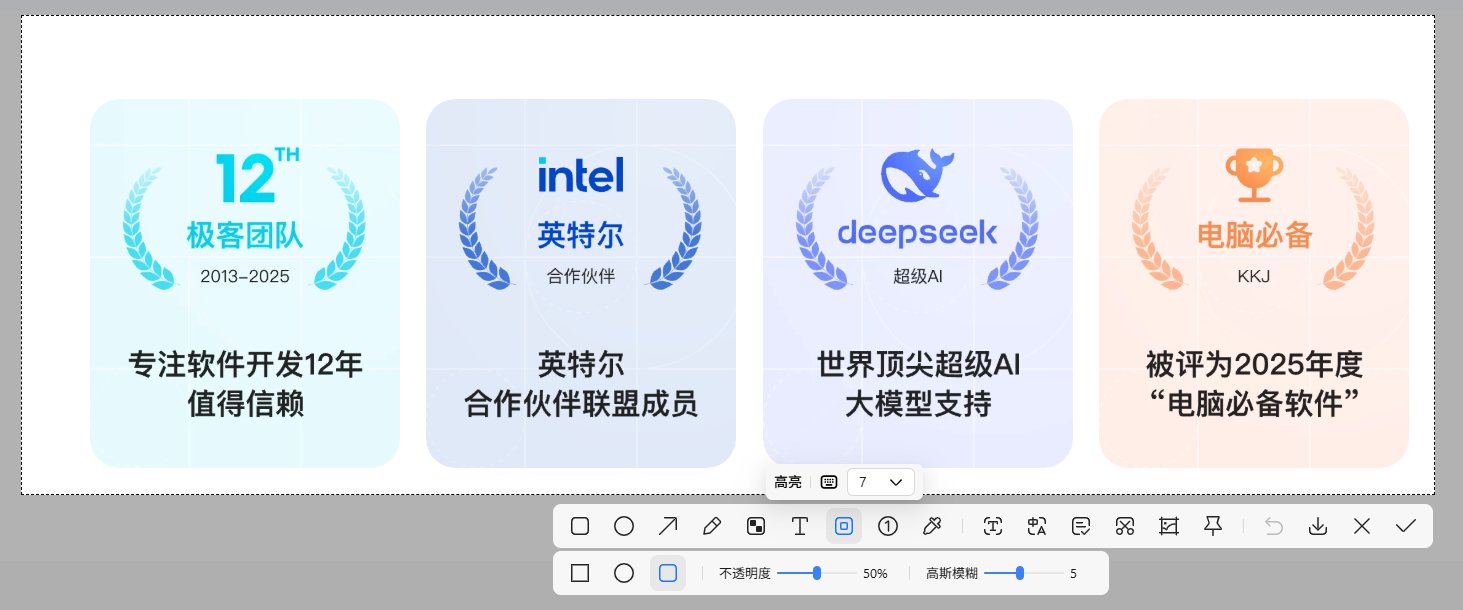
Task: Click the text 被评为2025年度
Action: click(1254, 364)
